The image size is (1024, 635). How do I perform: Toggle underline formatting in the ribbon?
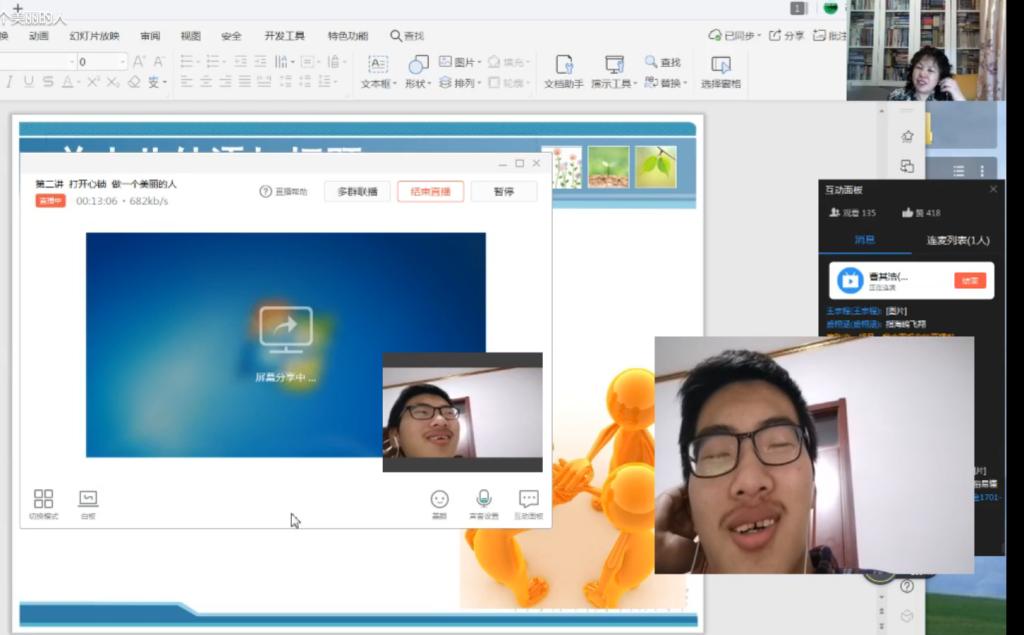(30, 82)
